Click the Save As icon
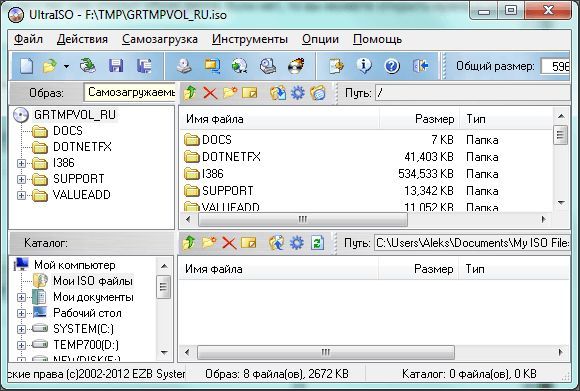Viewport: 580px width, 391px height. coord(144,66)
